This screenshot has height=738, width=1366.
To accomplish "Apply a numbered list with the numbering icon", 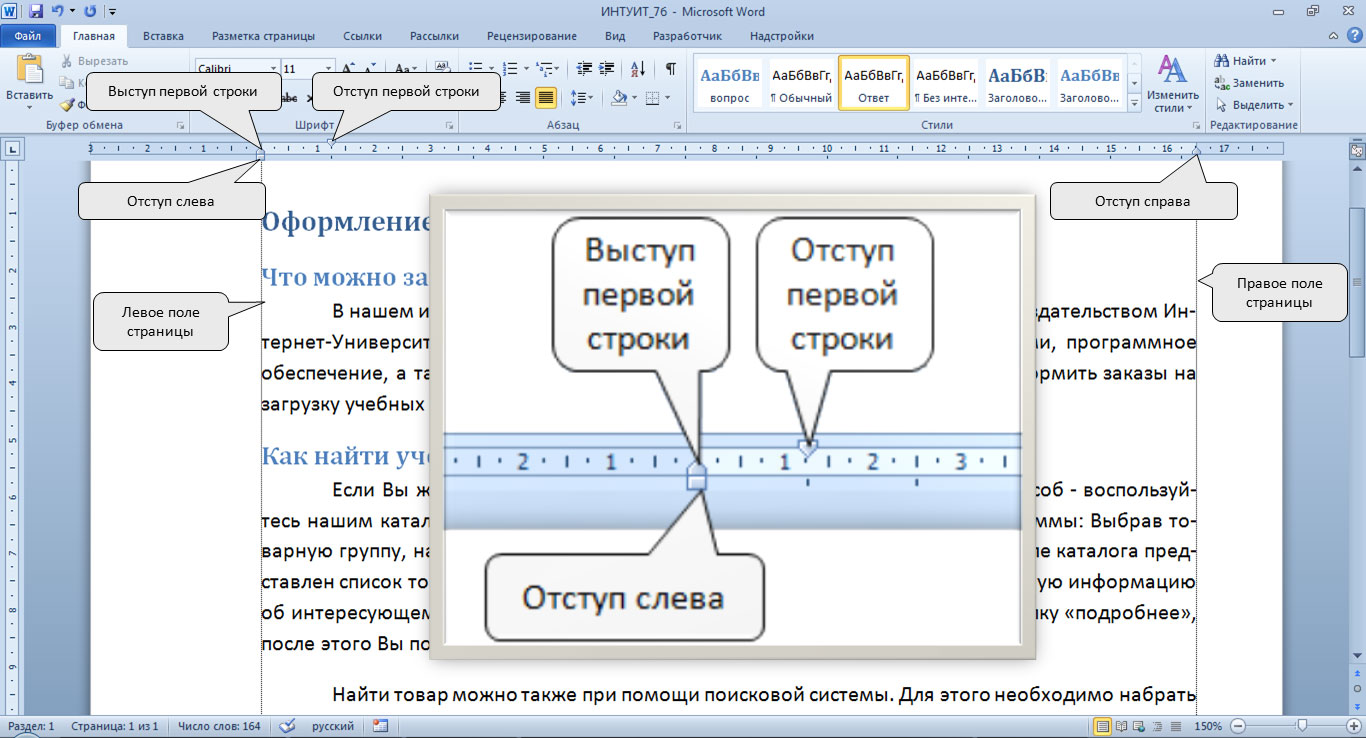I will tap(509, 68).
